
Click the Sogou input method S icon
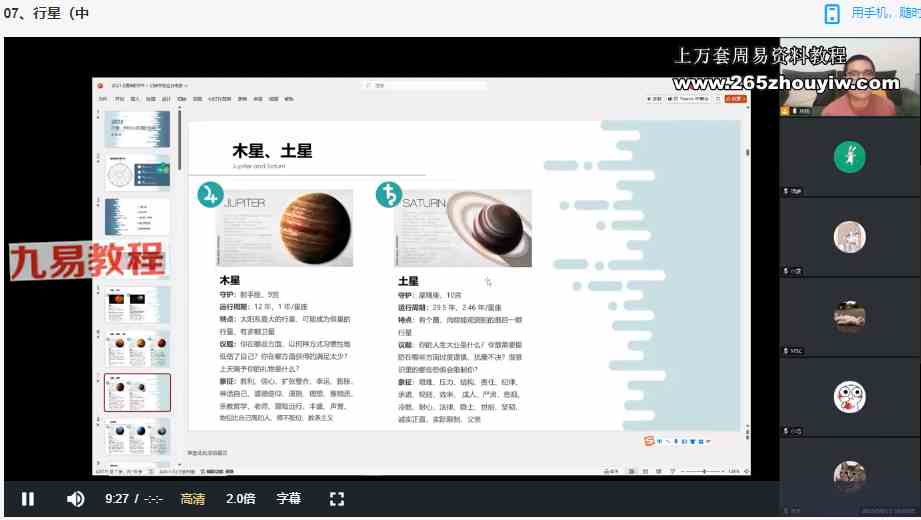click(x=650, y=440)
